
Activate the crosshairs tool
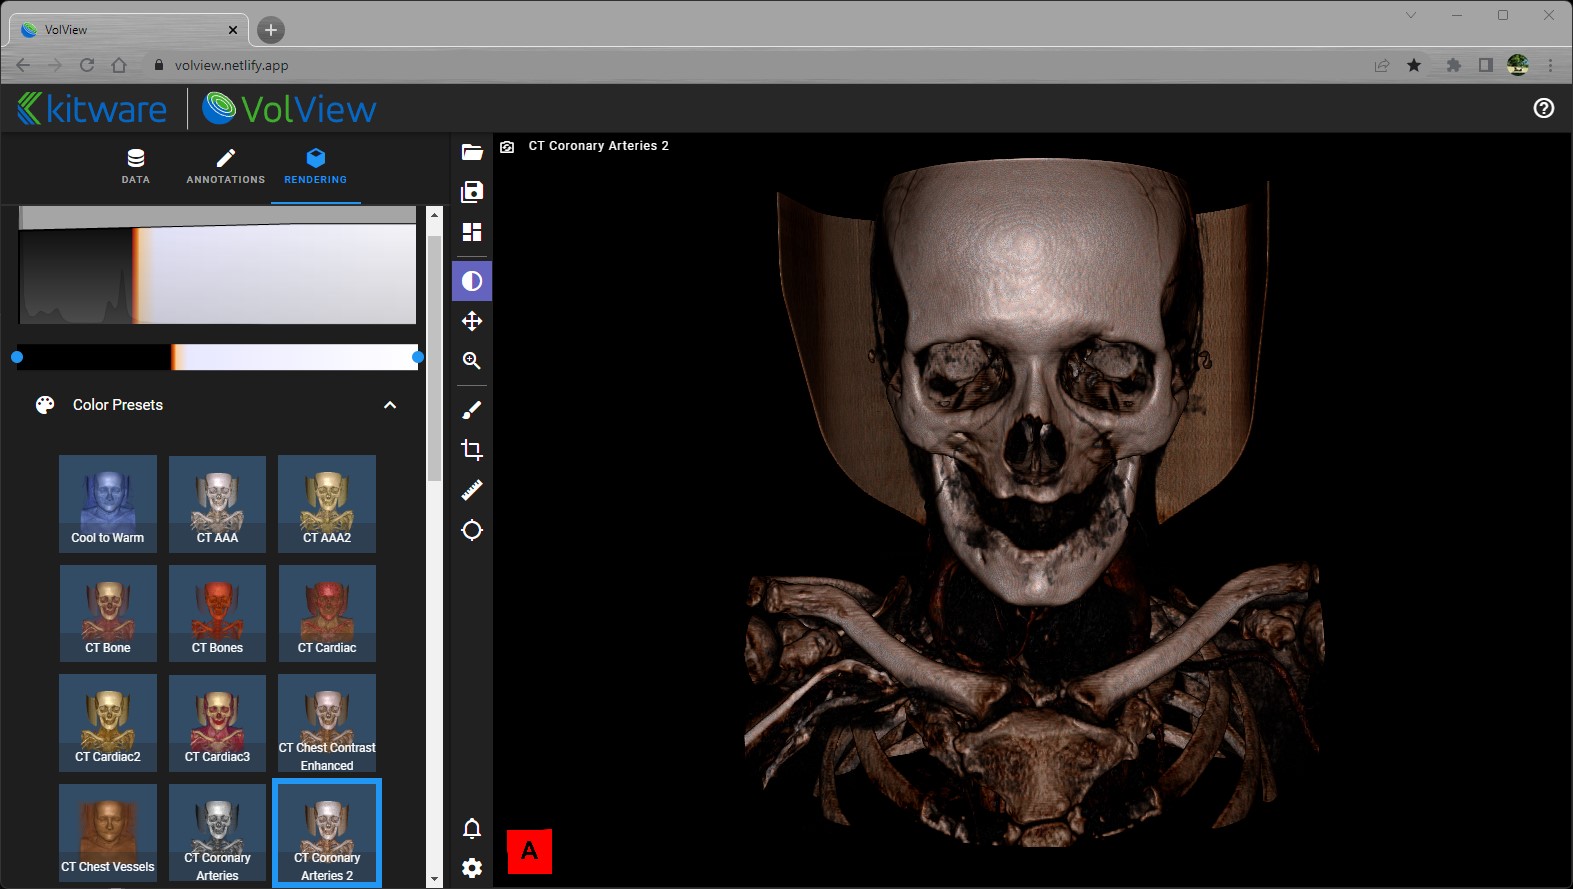tap(472, 530)
